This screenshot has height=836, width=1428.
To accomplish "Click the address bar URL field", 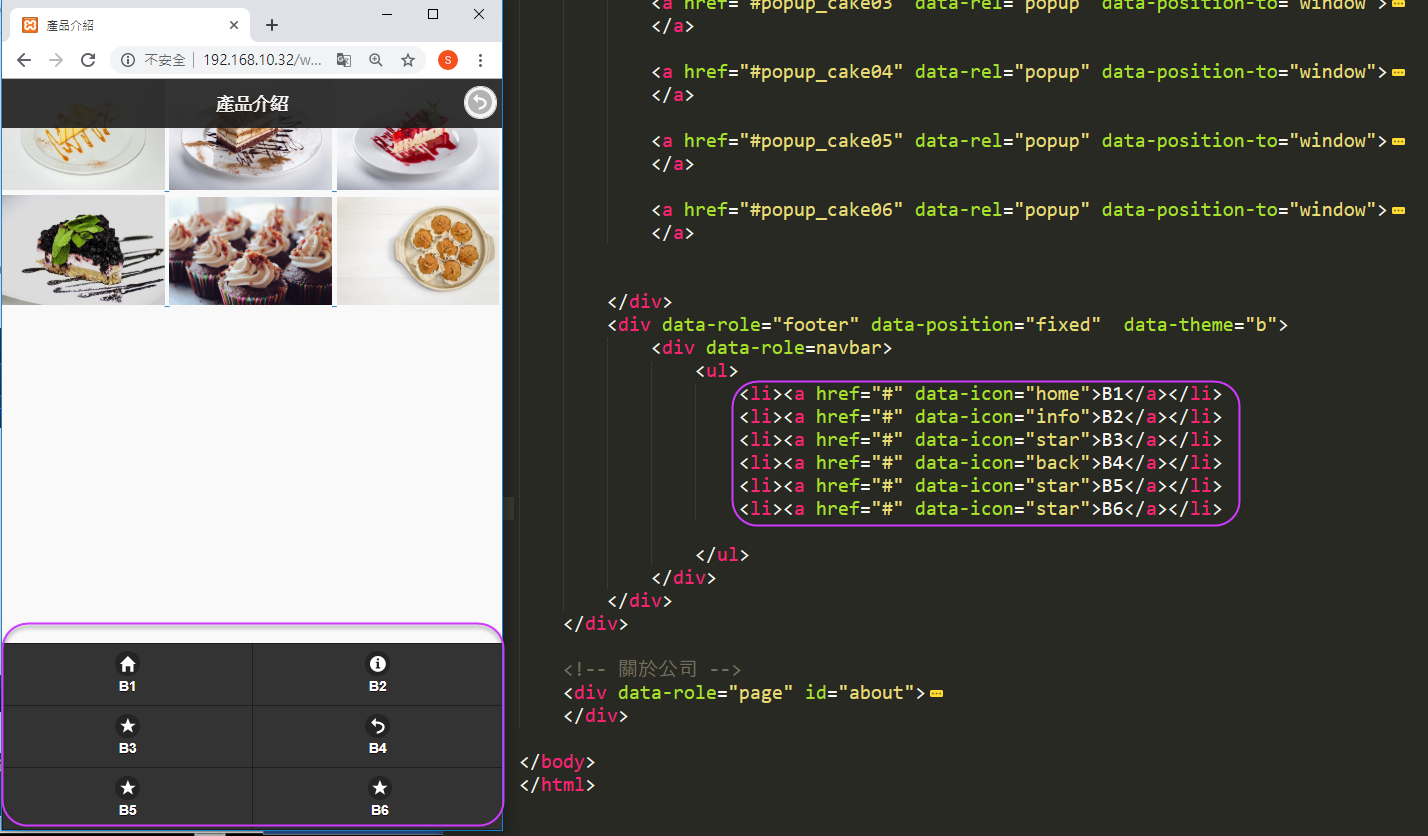I will [x=262, y=60].
